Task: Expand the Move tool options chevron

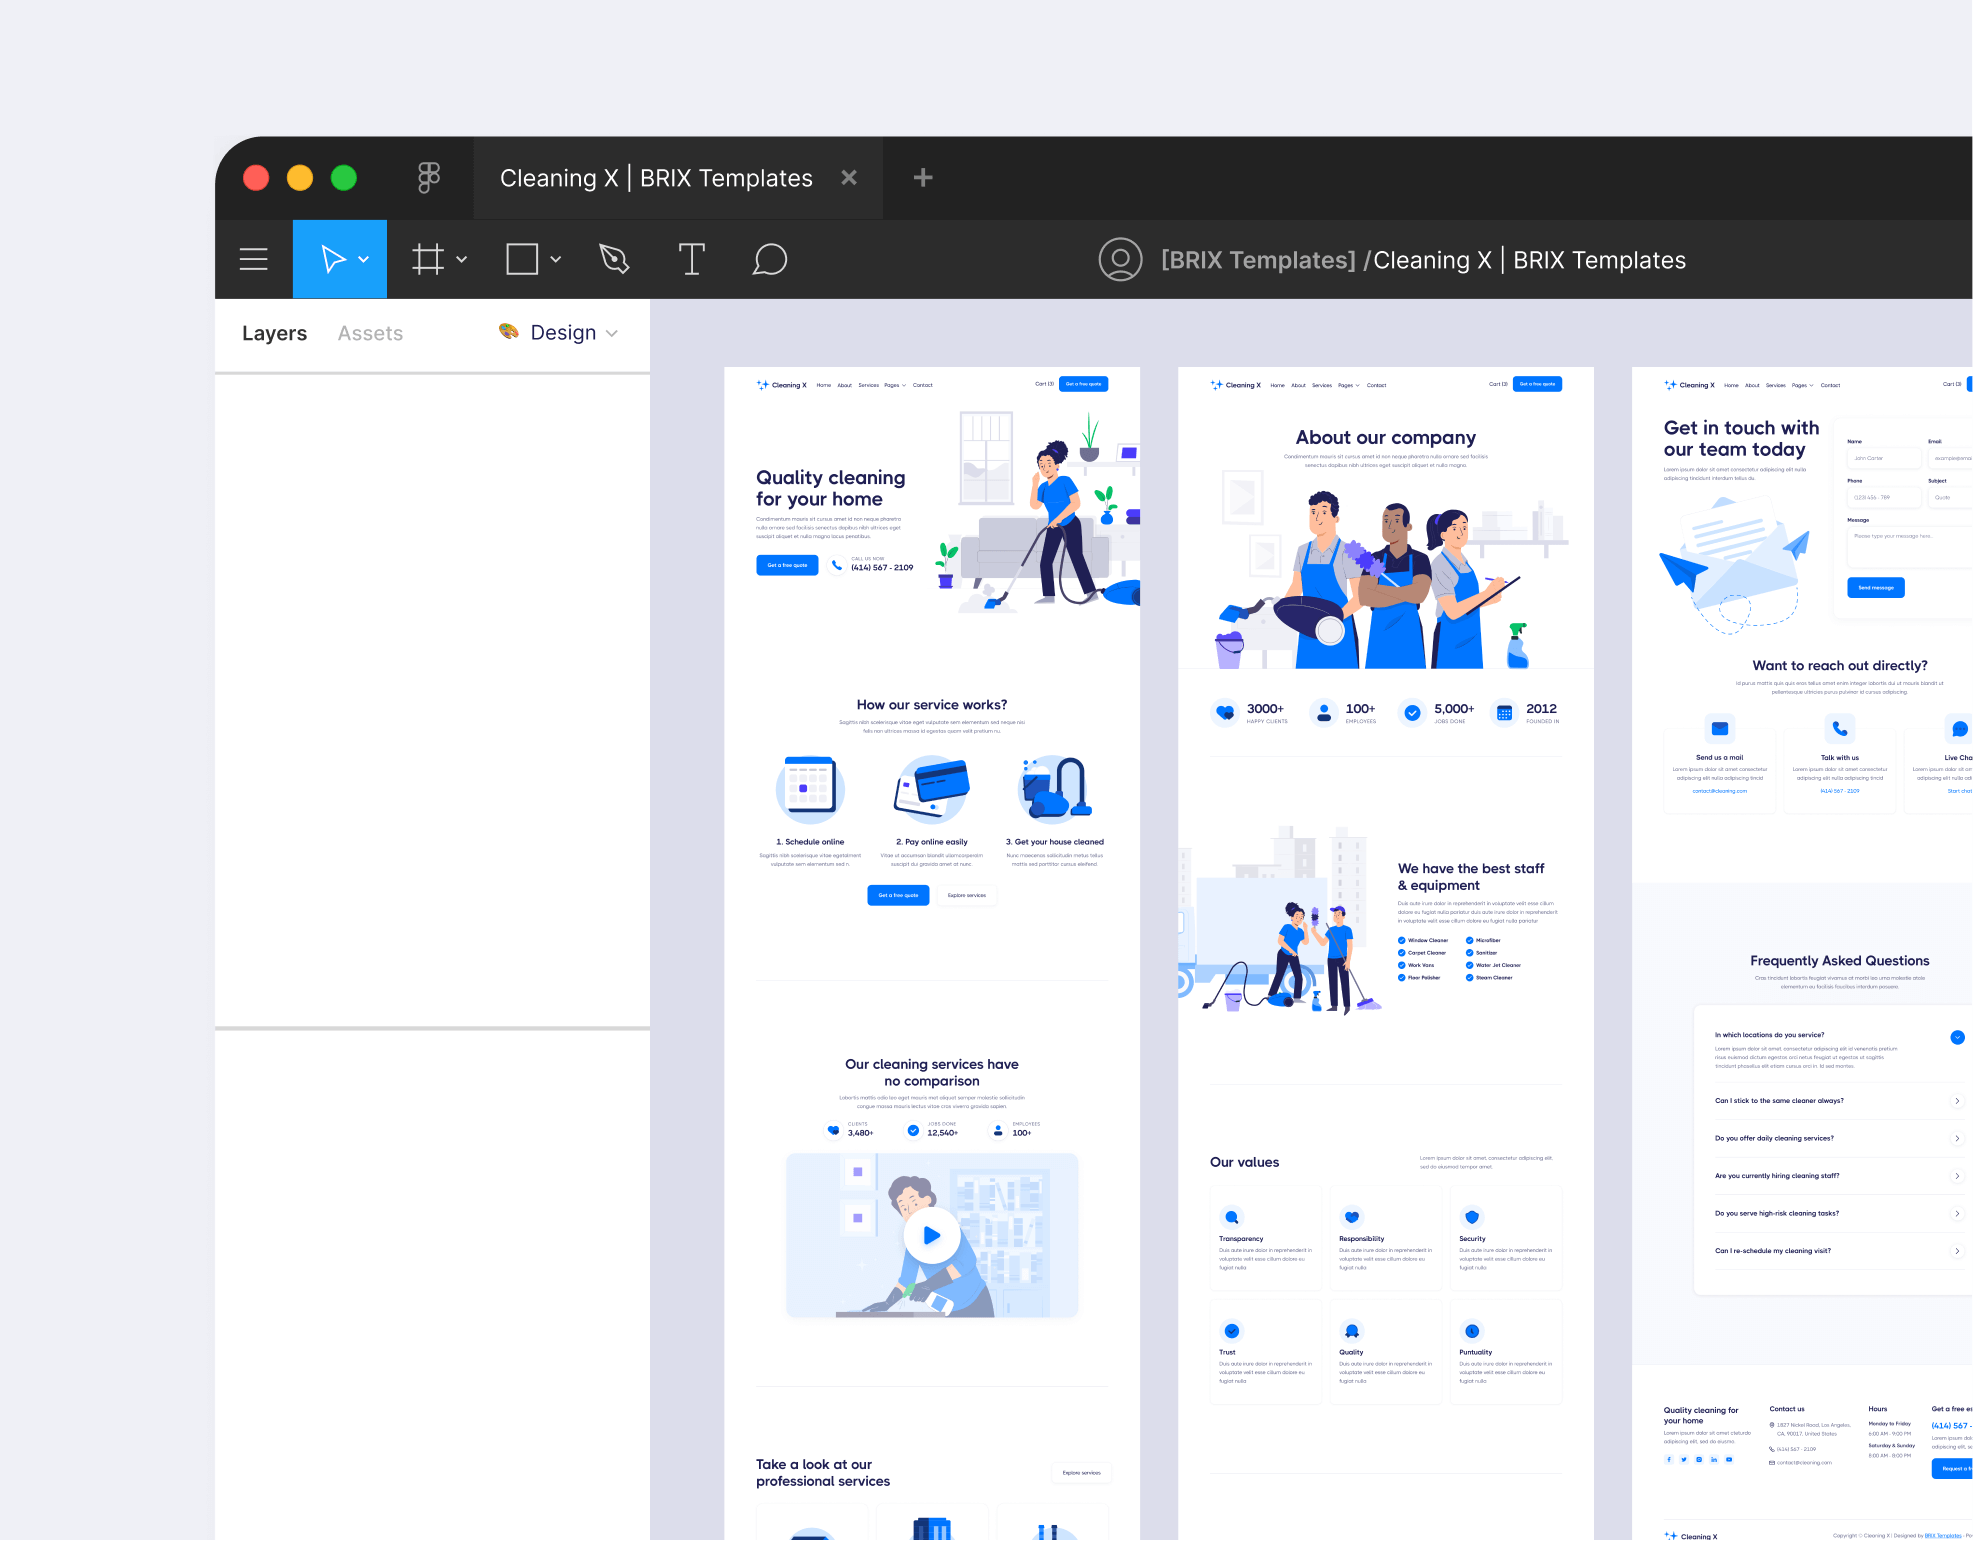Action: (363, 259)
